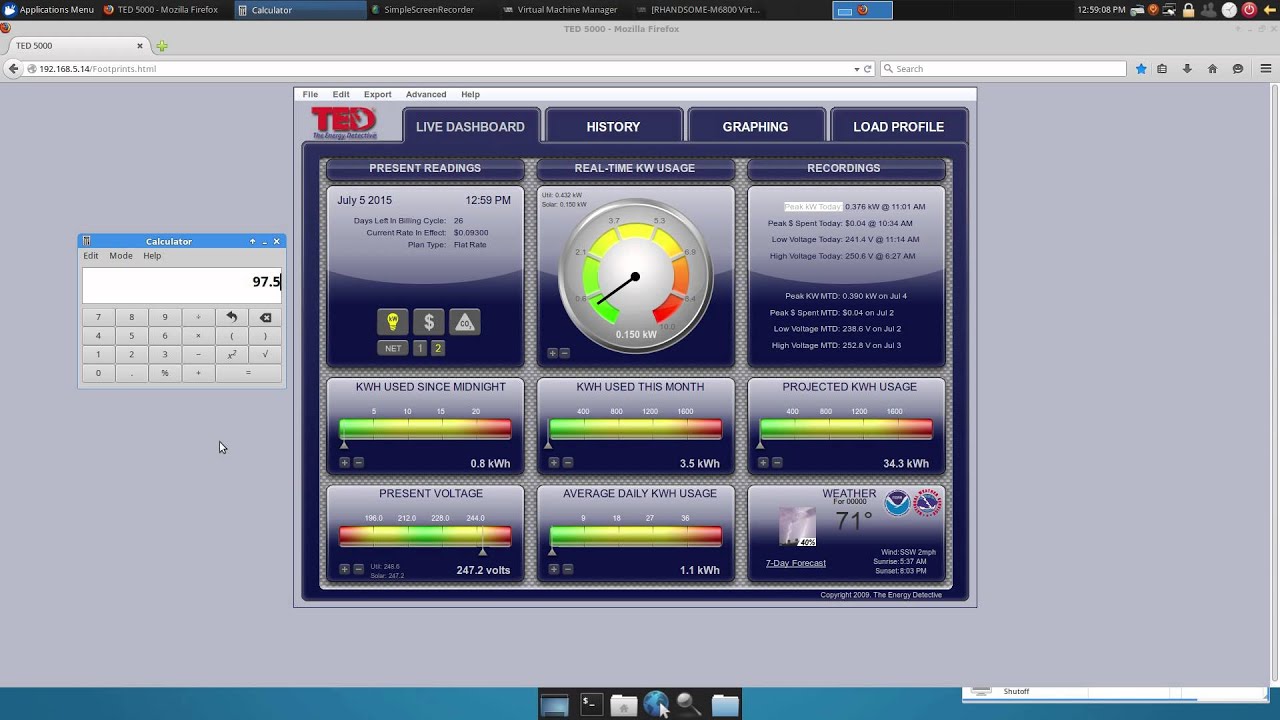Increase scale of Projected KWH Usage
The width and height of the screenshot is (1280, 720).
pyautogui.click(x=763, y=462)
